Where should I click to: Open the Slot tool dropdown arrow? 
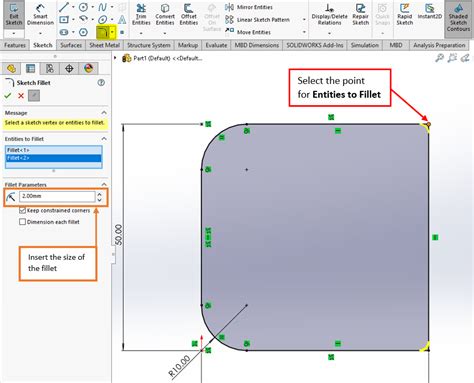point(73,32)
